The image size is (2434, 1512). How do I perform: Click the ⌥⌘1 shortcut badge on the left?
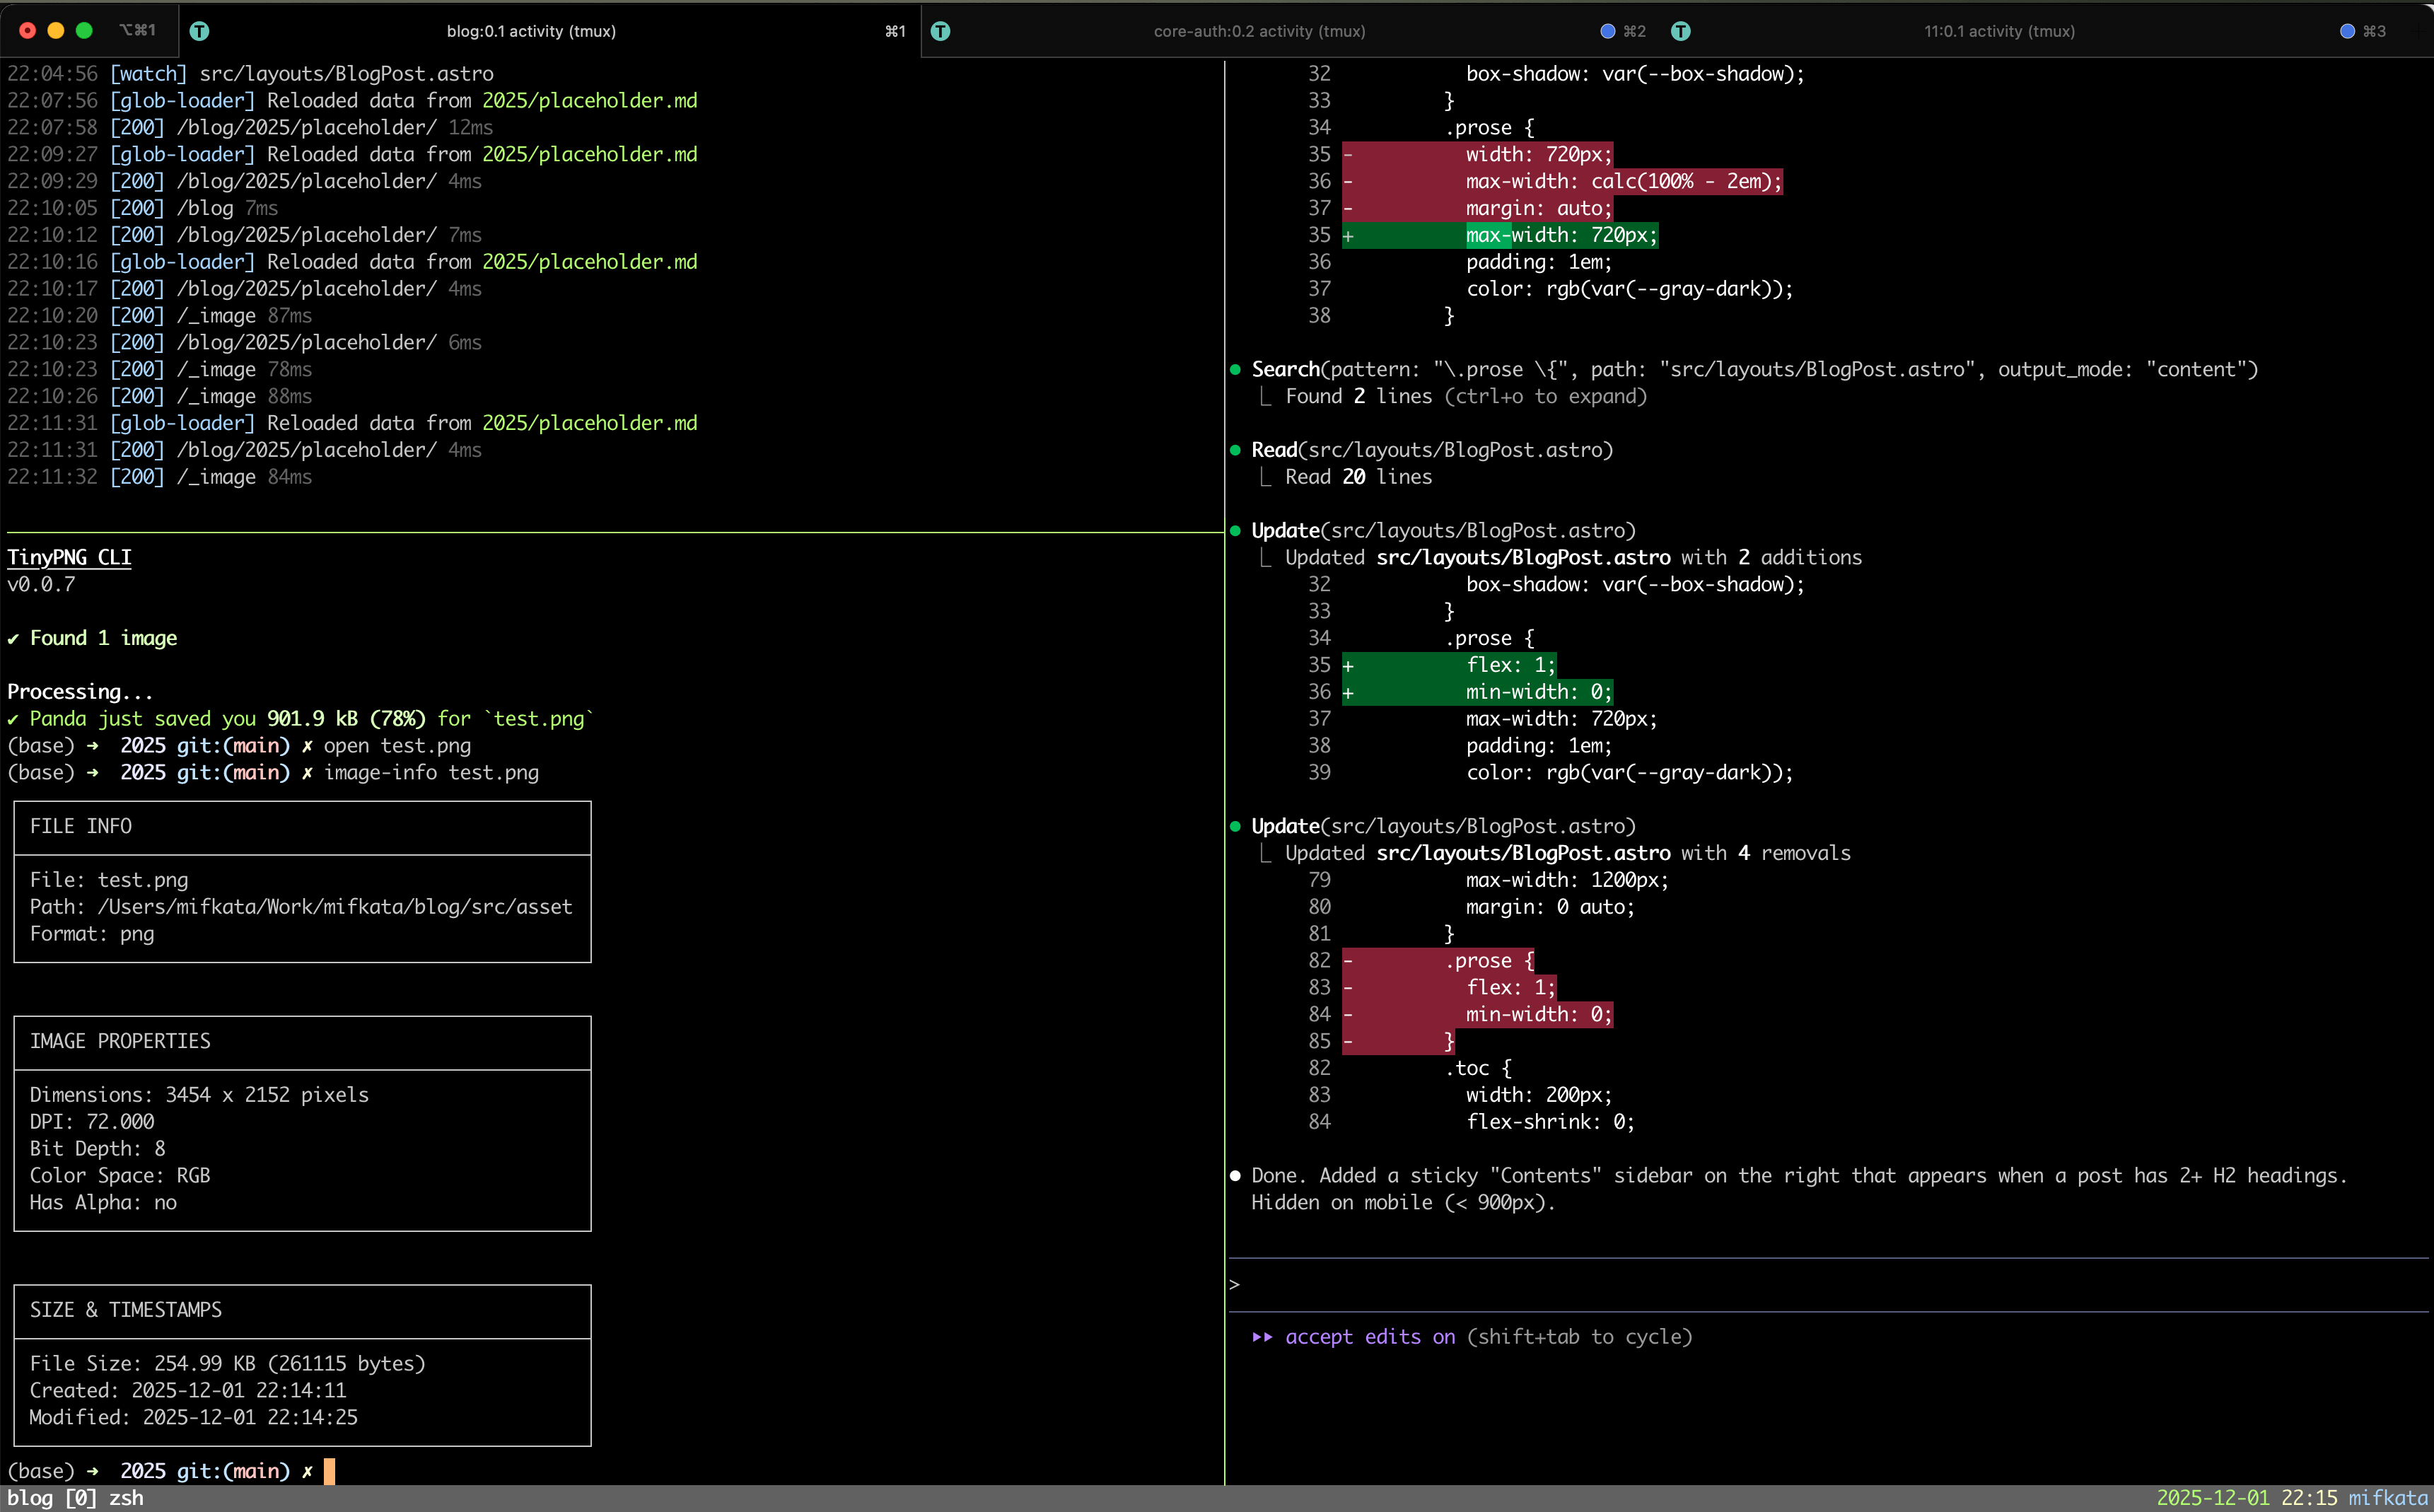(x=136, y=31)
